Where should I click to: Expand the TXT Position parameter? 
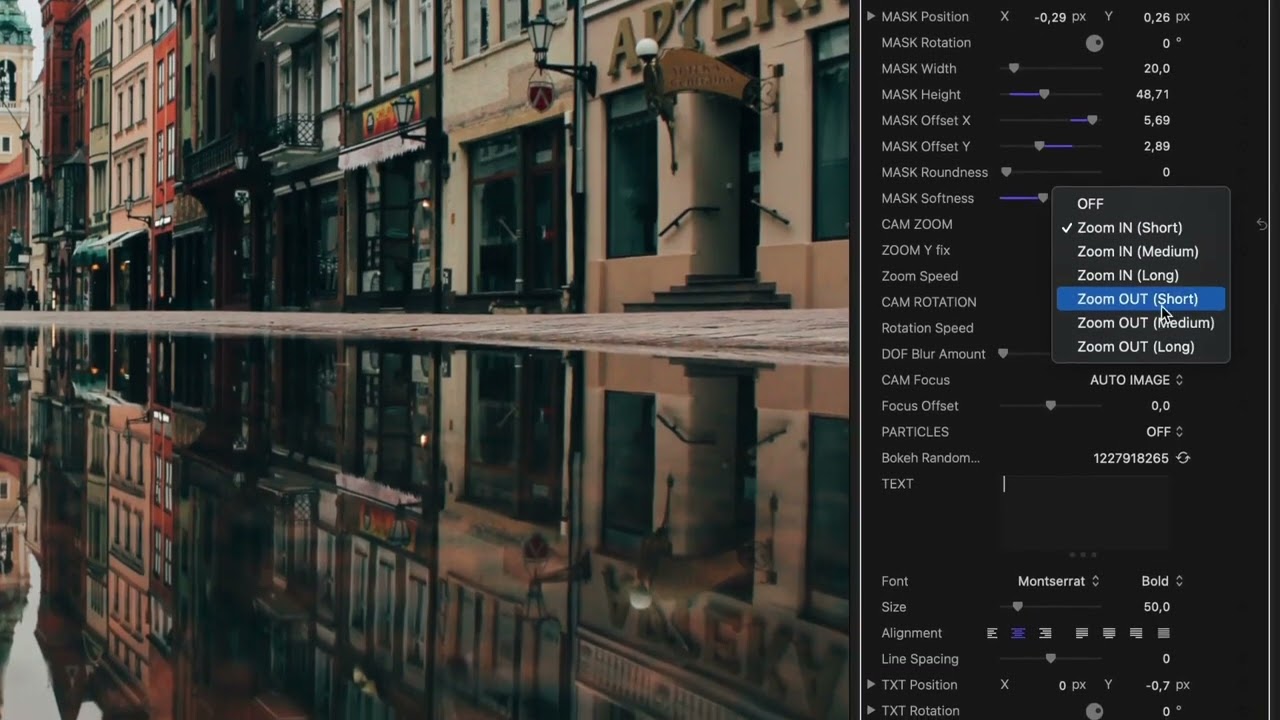(x=871, y=685)
